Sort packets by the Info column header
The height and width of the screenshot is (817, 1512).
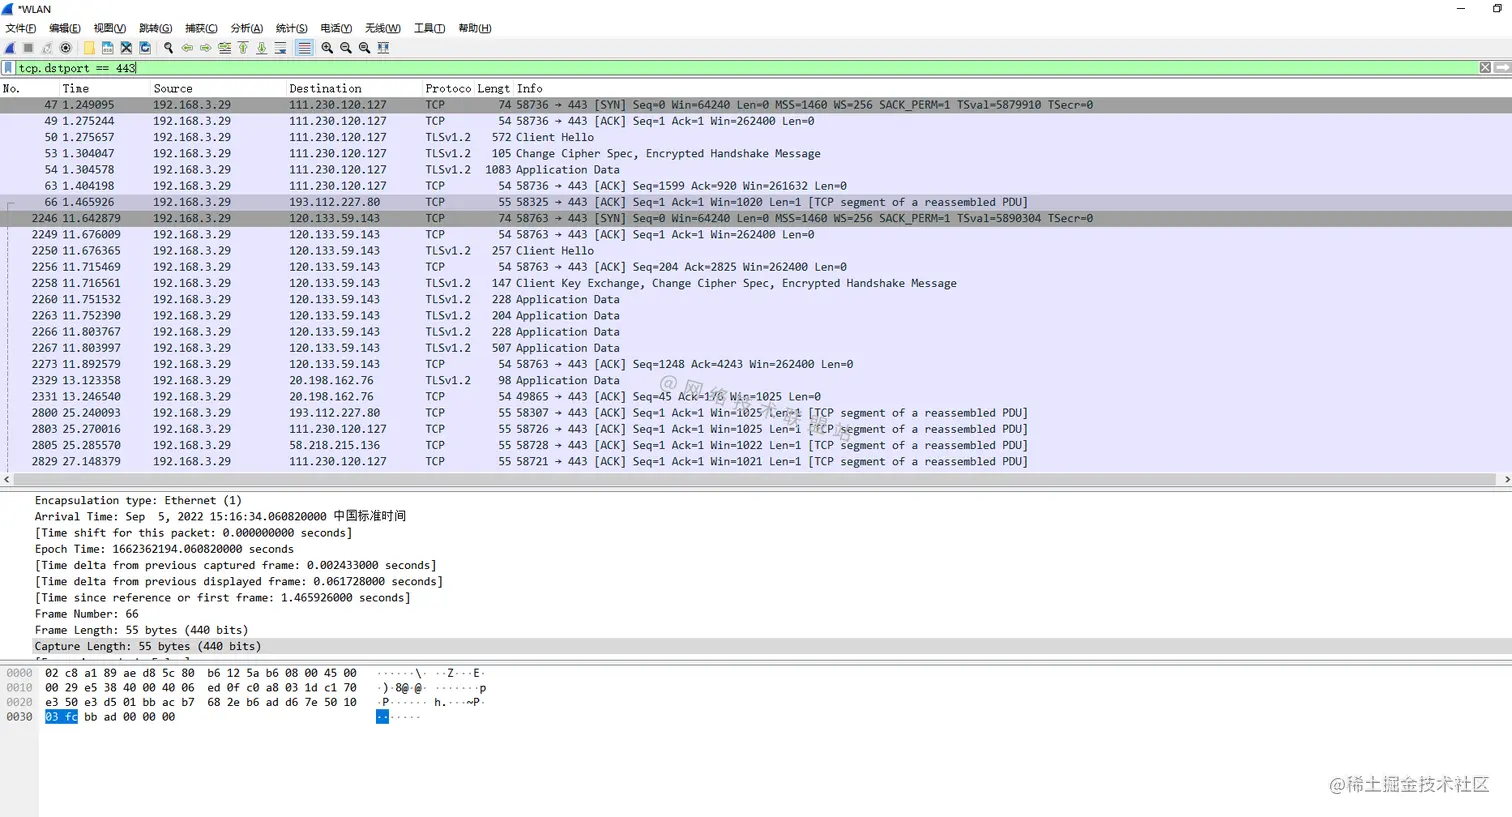(1012, 88)
